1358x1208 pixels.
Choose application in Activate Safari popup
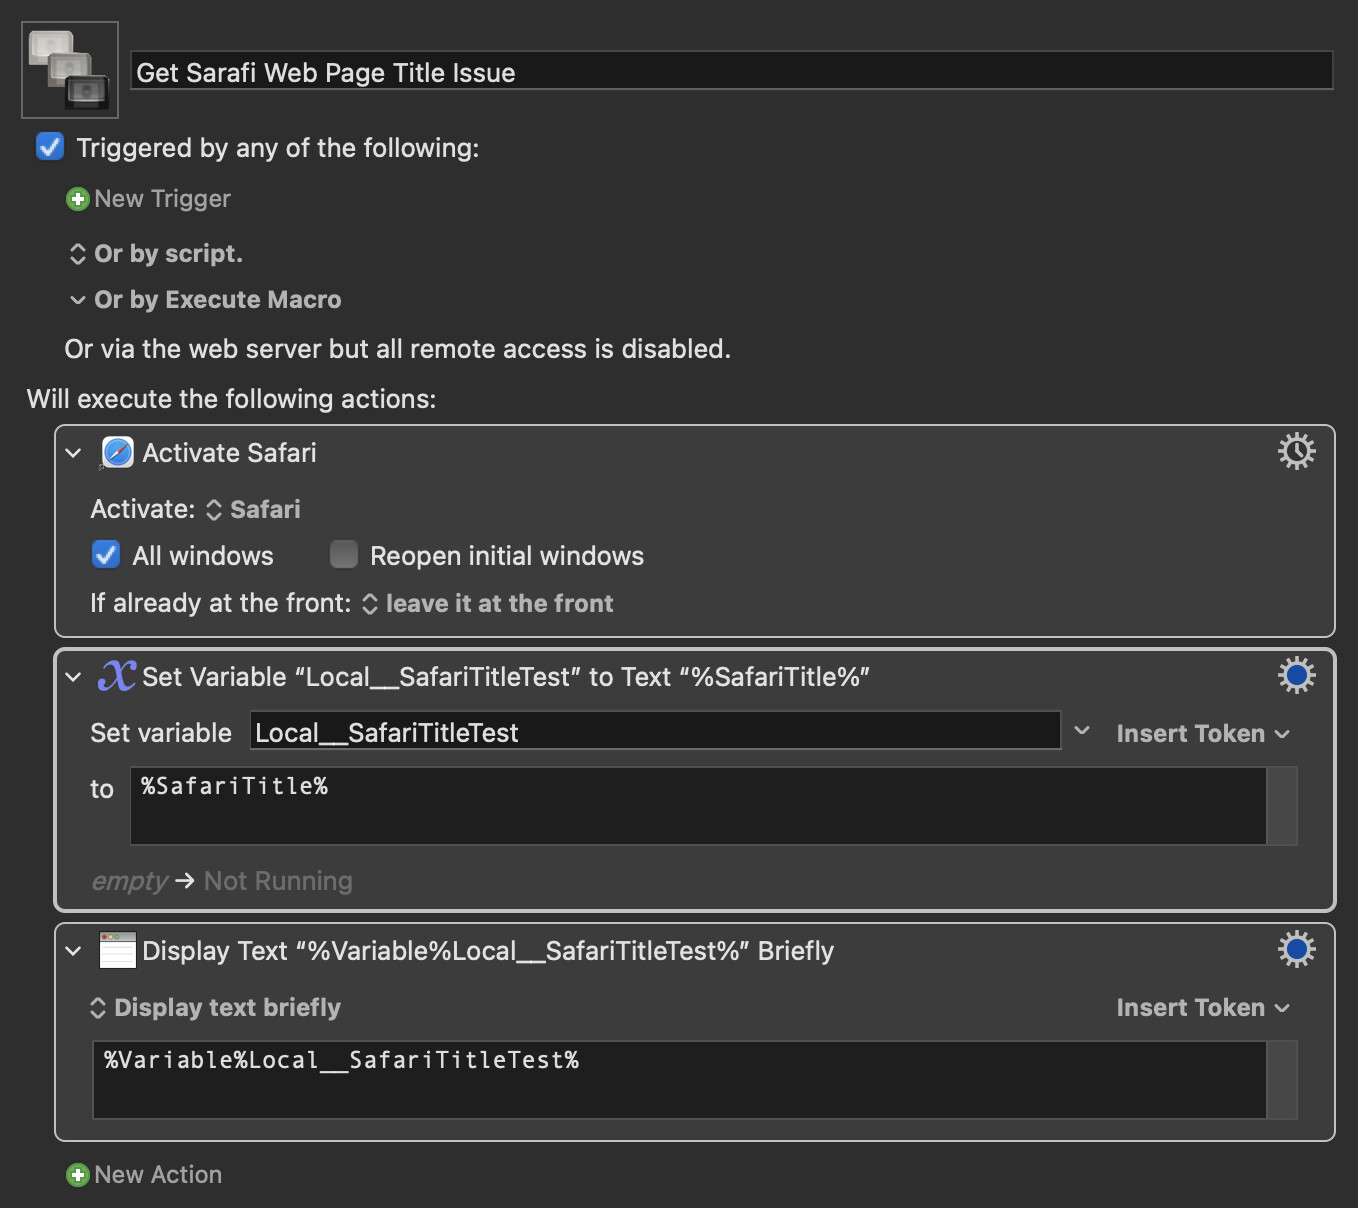[253, 510]
